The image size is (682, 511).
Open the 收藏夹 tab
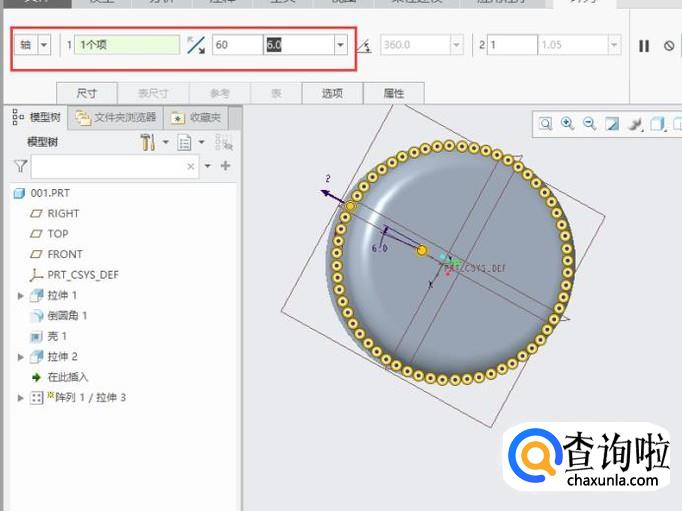pos(198,117)
